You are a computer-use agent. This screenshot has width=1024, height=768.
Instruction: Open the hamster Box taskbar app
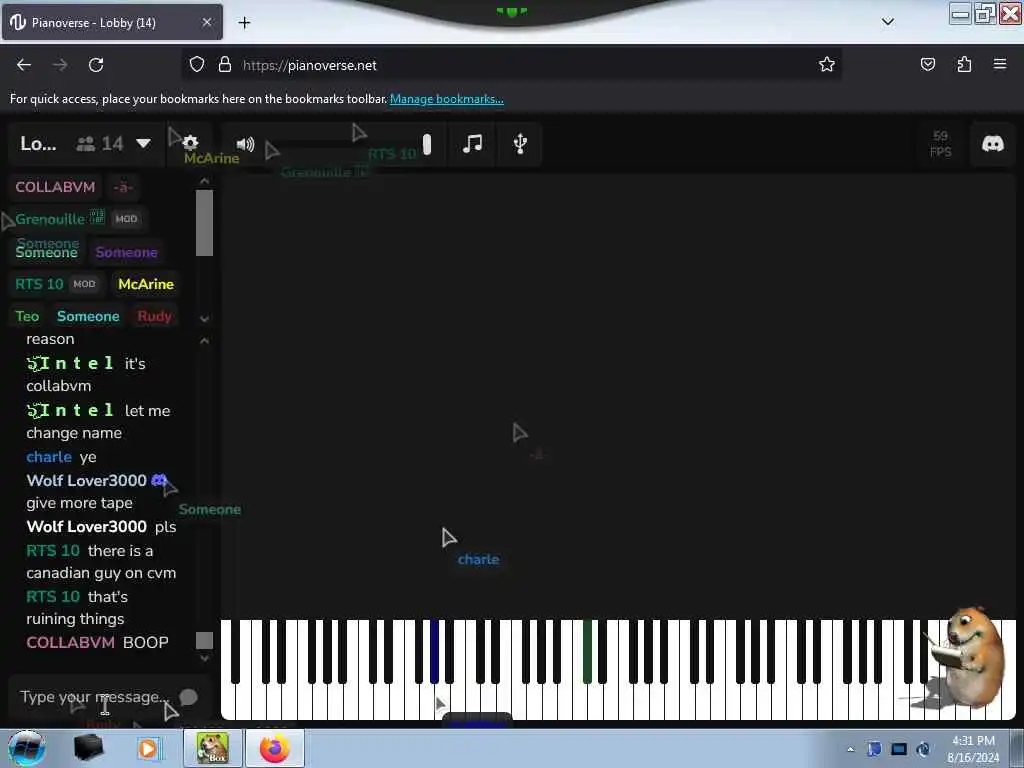pyautogui.click(x=213, y=748)
